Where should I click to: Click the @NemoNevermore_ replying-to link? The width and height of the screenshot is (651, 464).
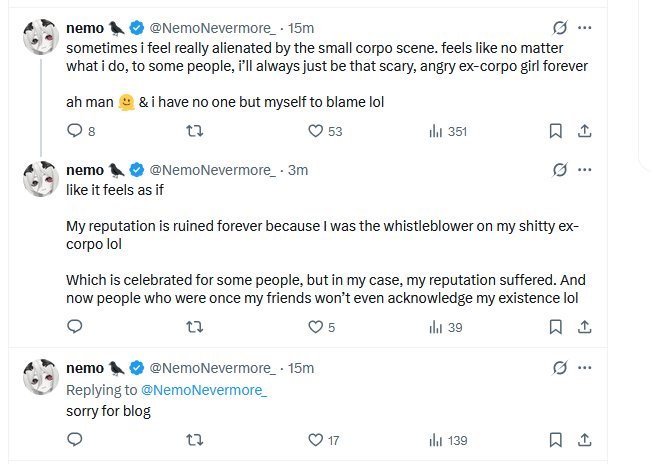[204, 390]
